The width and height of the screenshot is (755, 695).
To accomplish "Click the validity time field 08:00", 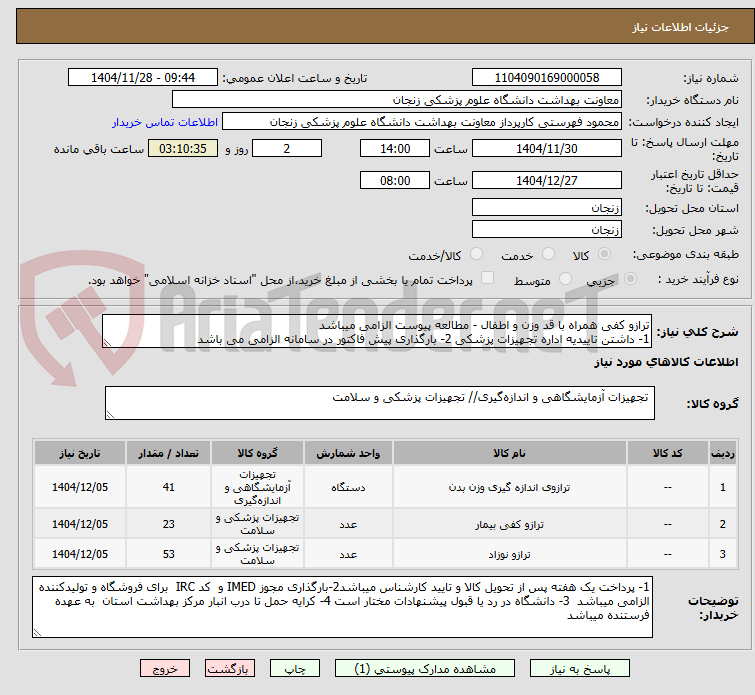I will tap(395, 180).
